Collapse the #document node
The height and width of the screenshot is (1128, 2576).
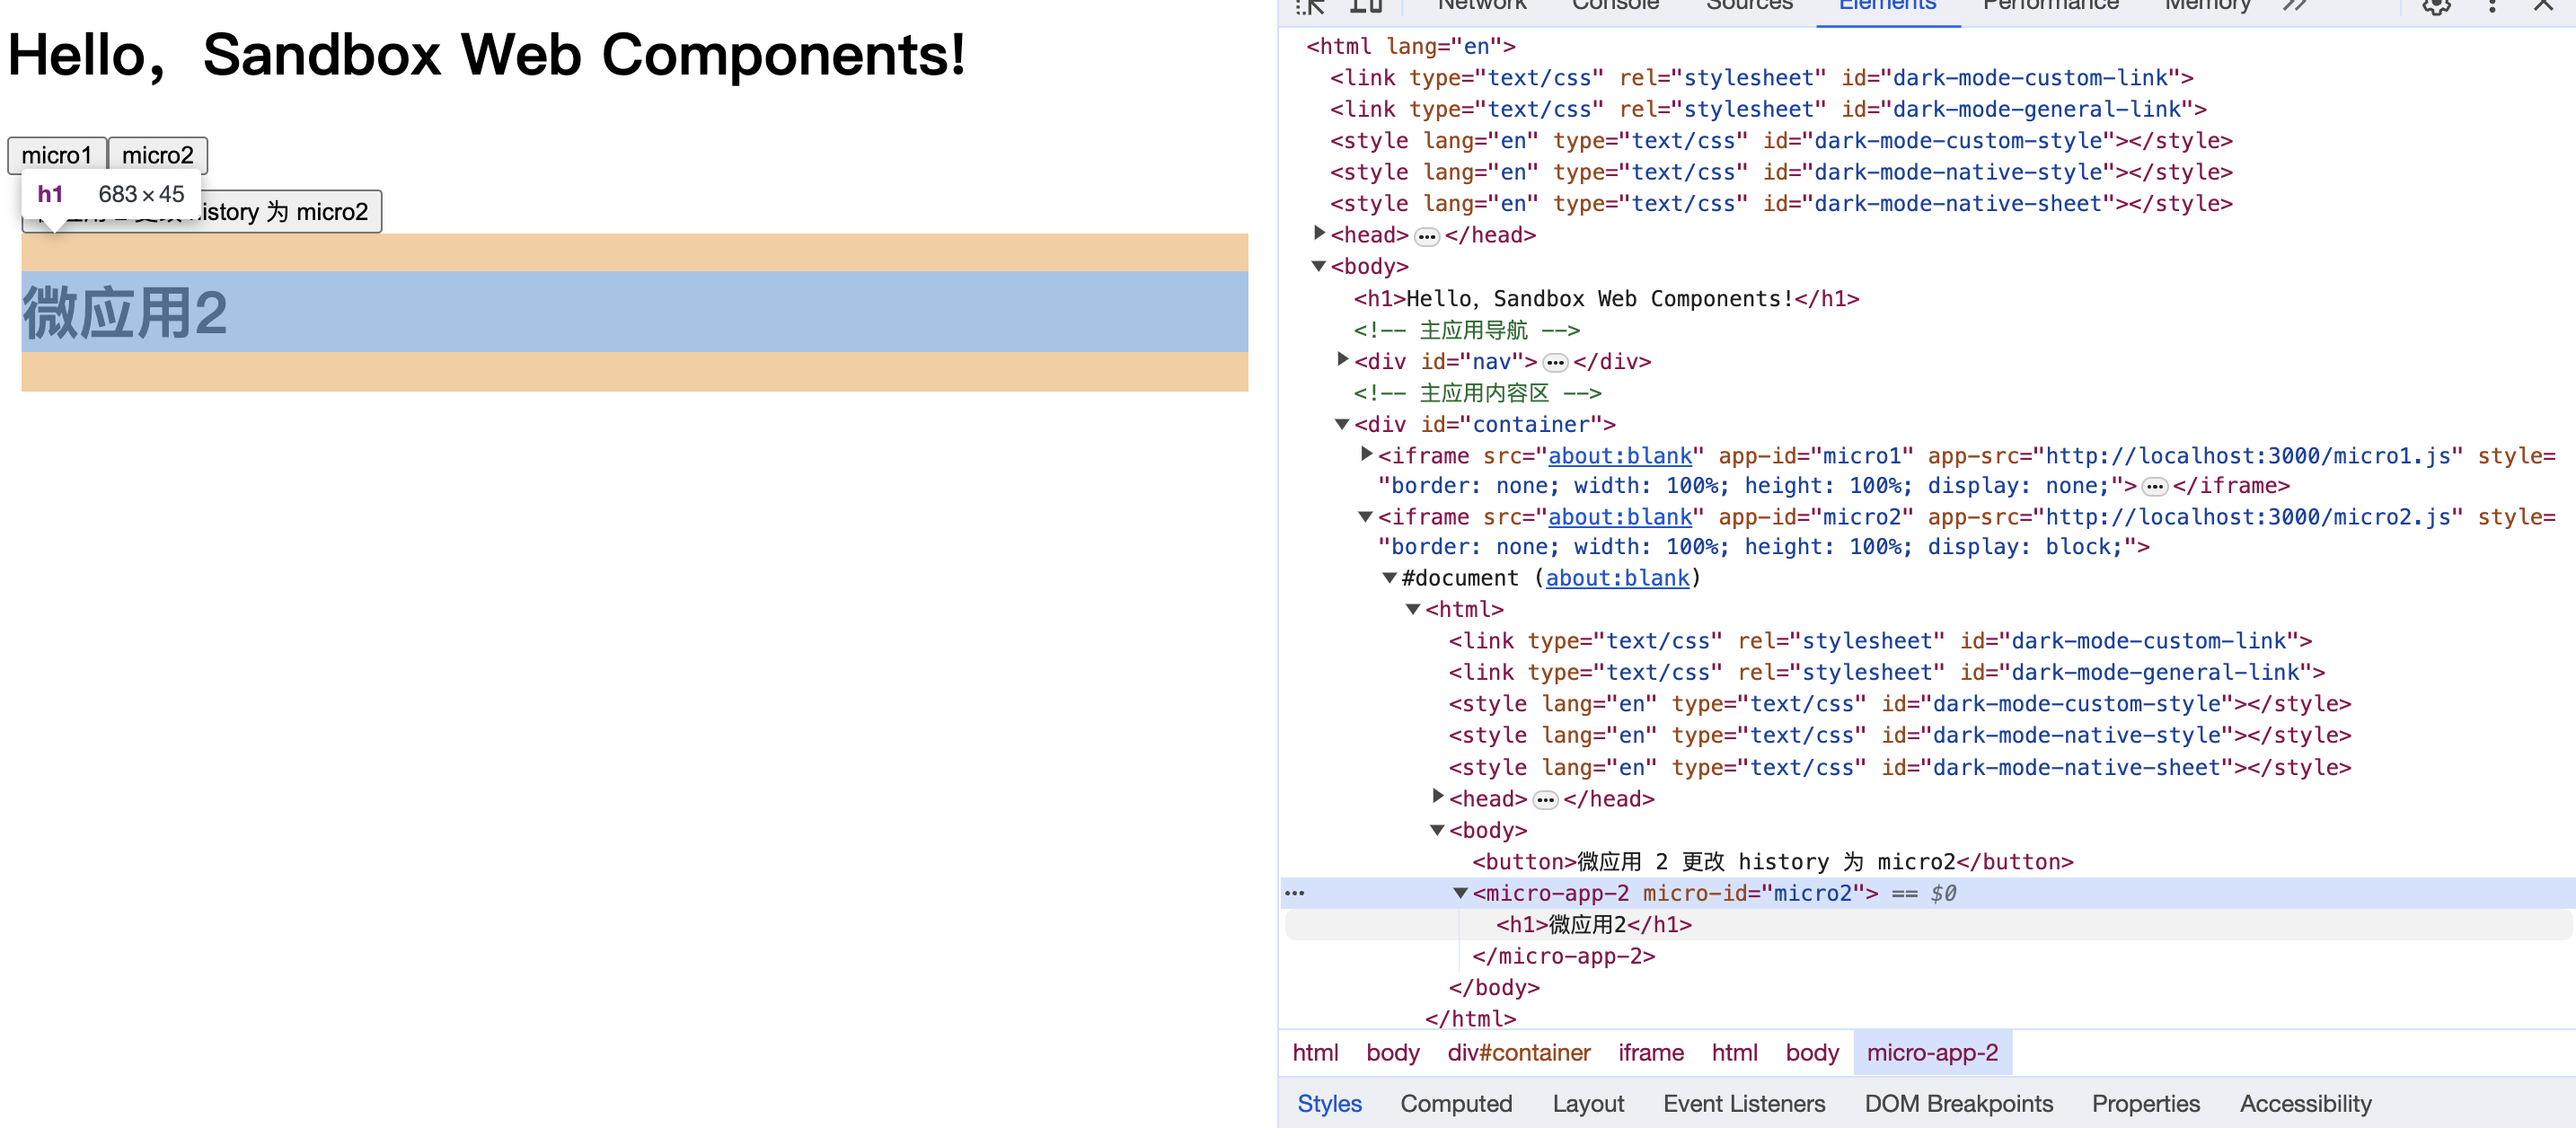[1390, 578]
